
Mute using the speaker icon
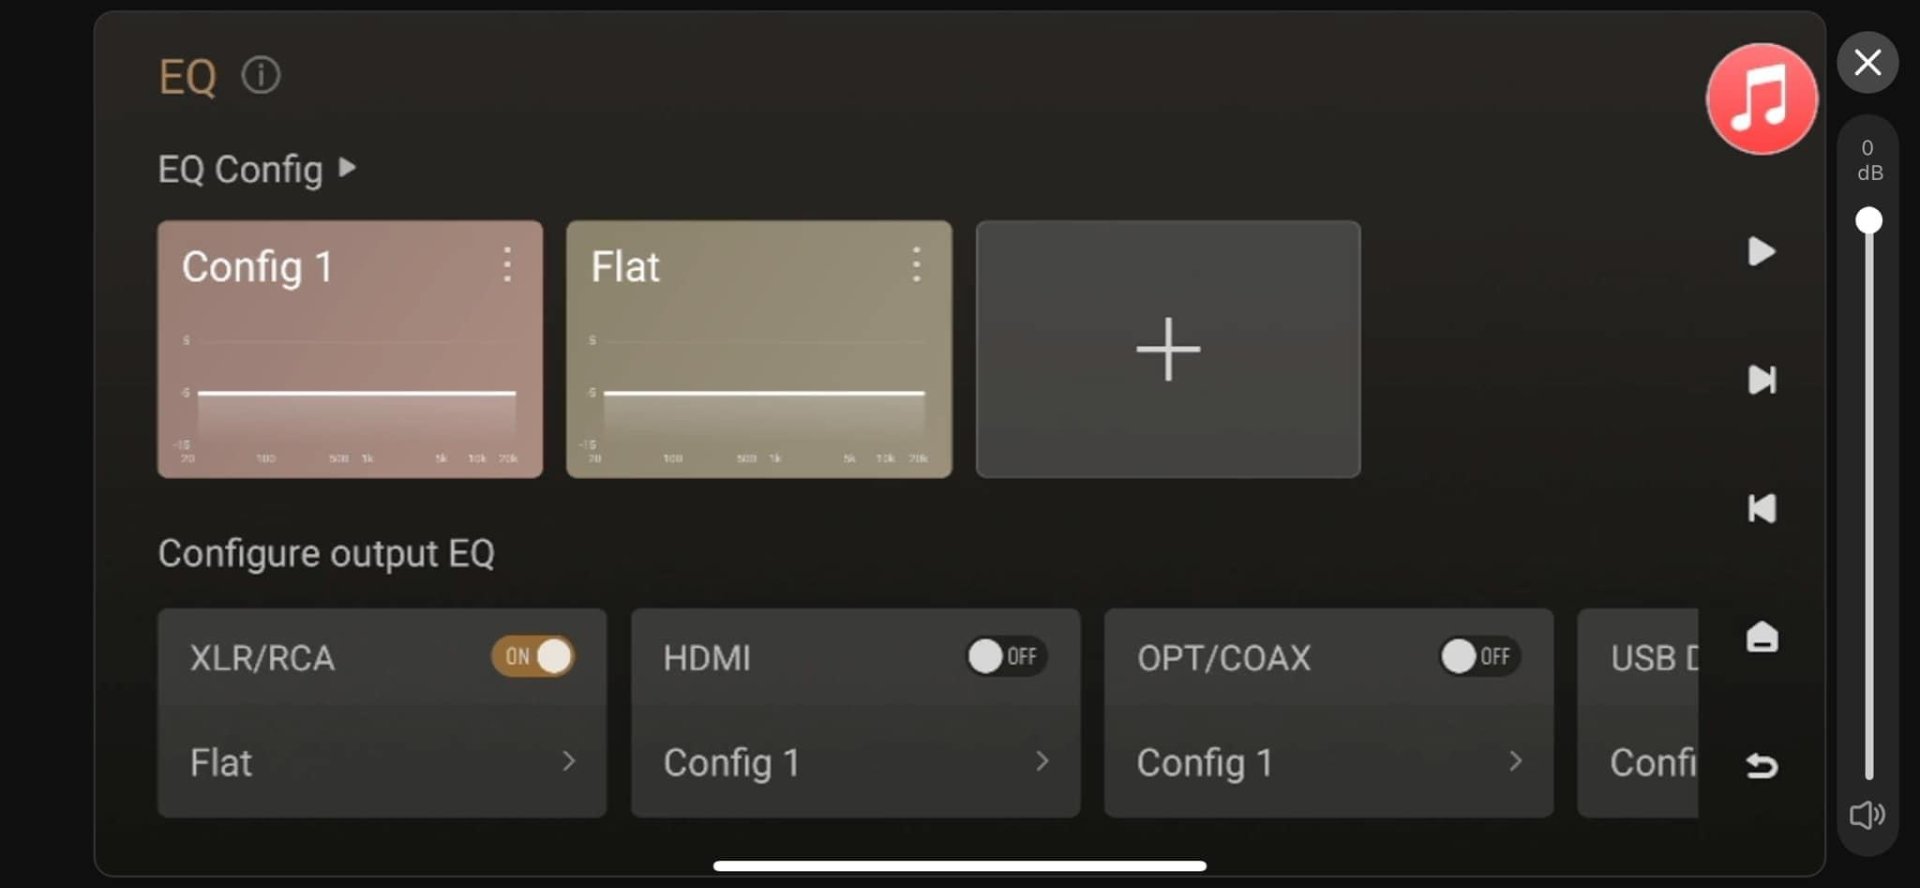pos(1867,815)
